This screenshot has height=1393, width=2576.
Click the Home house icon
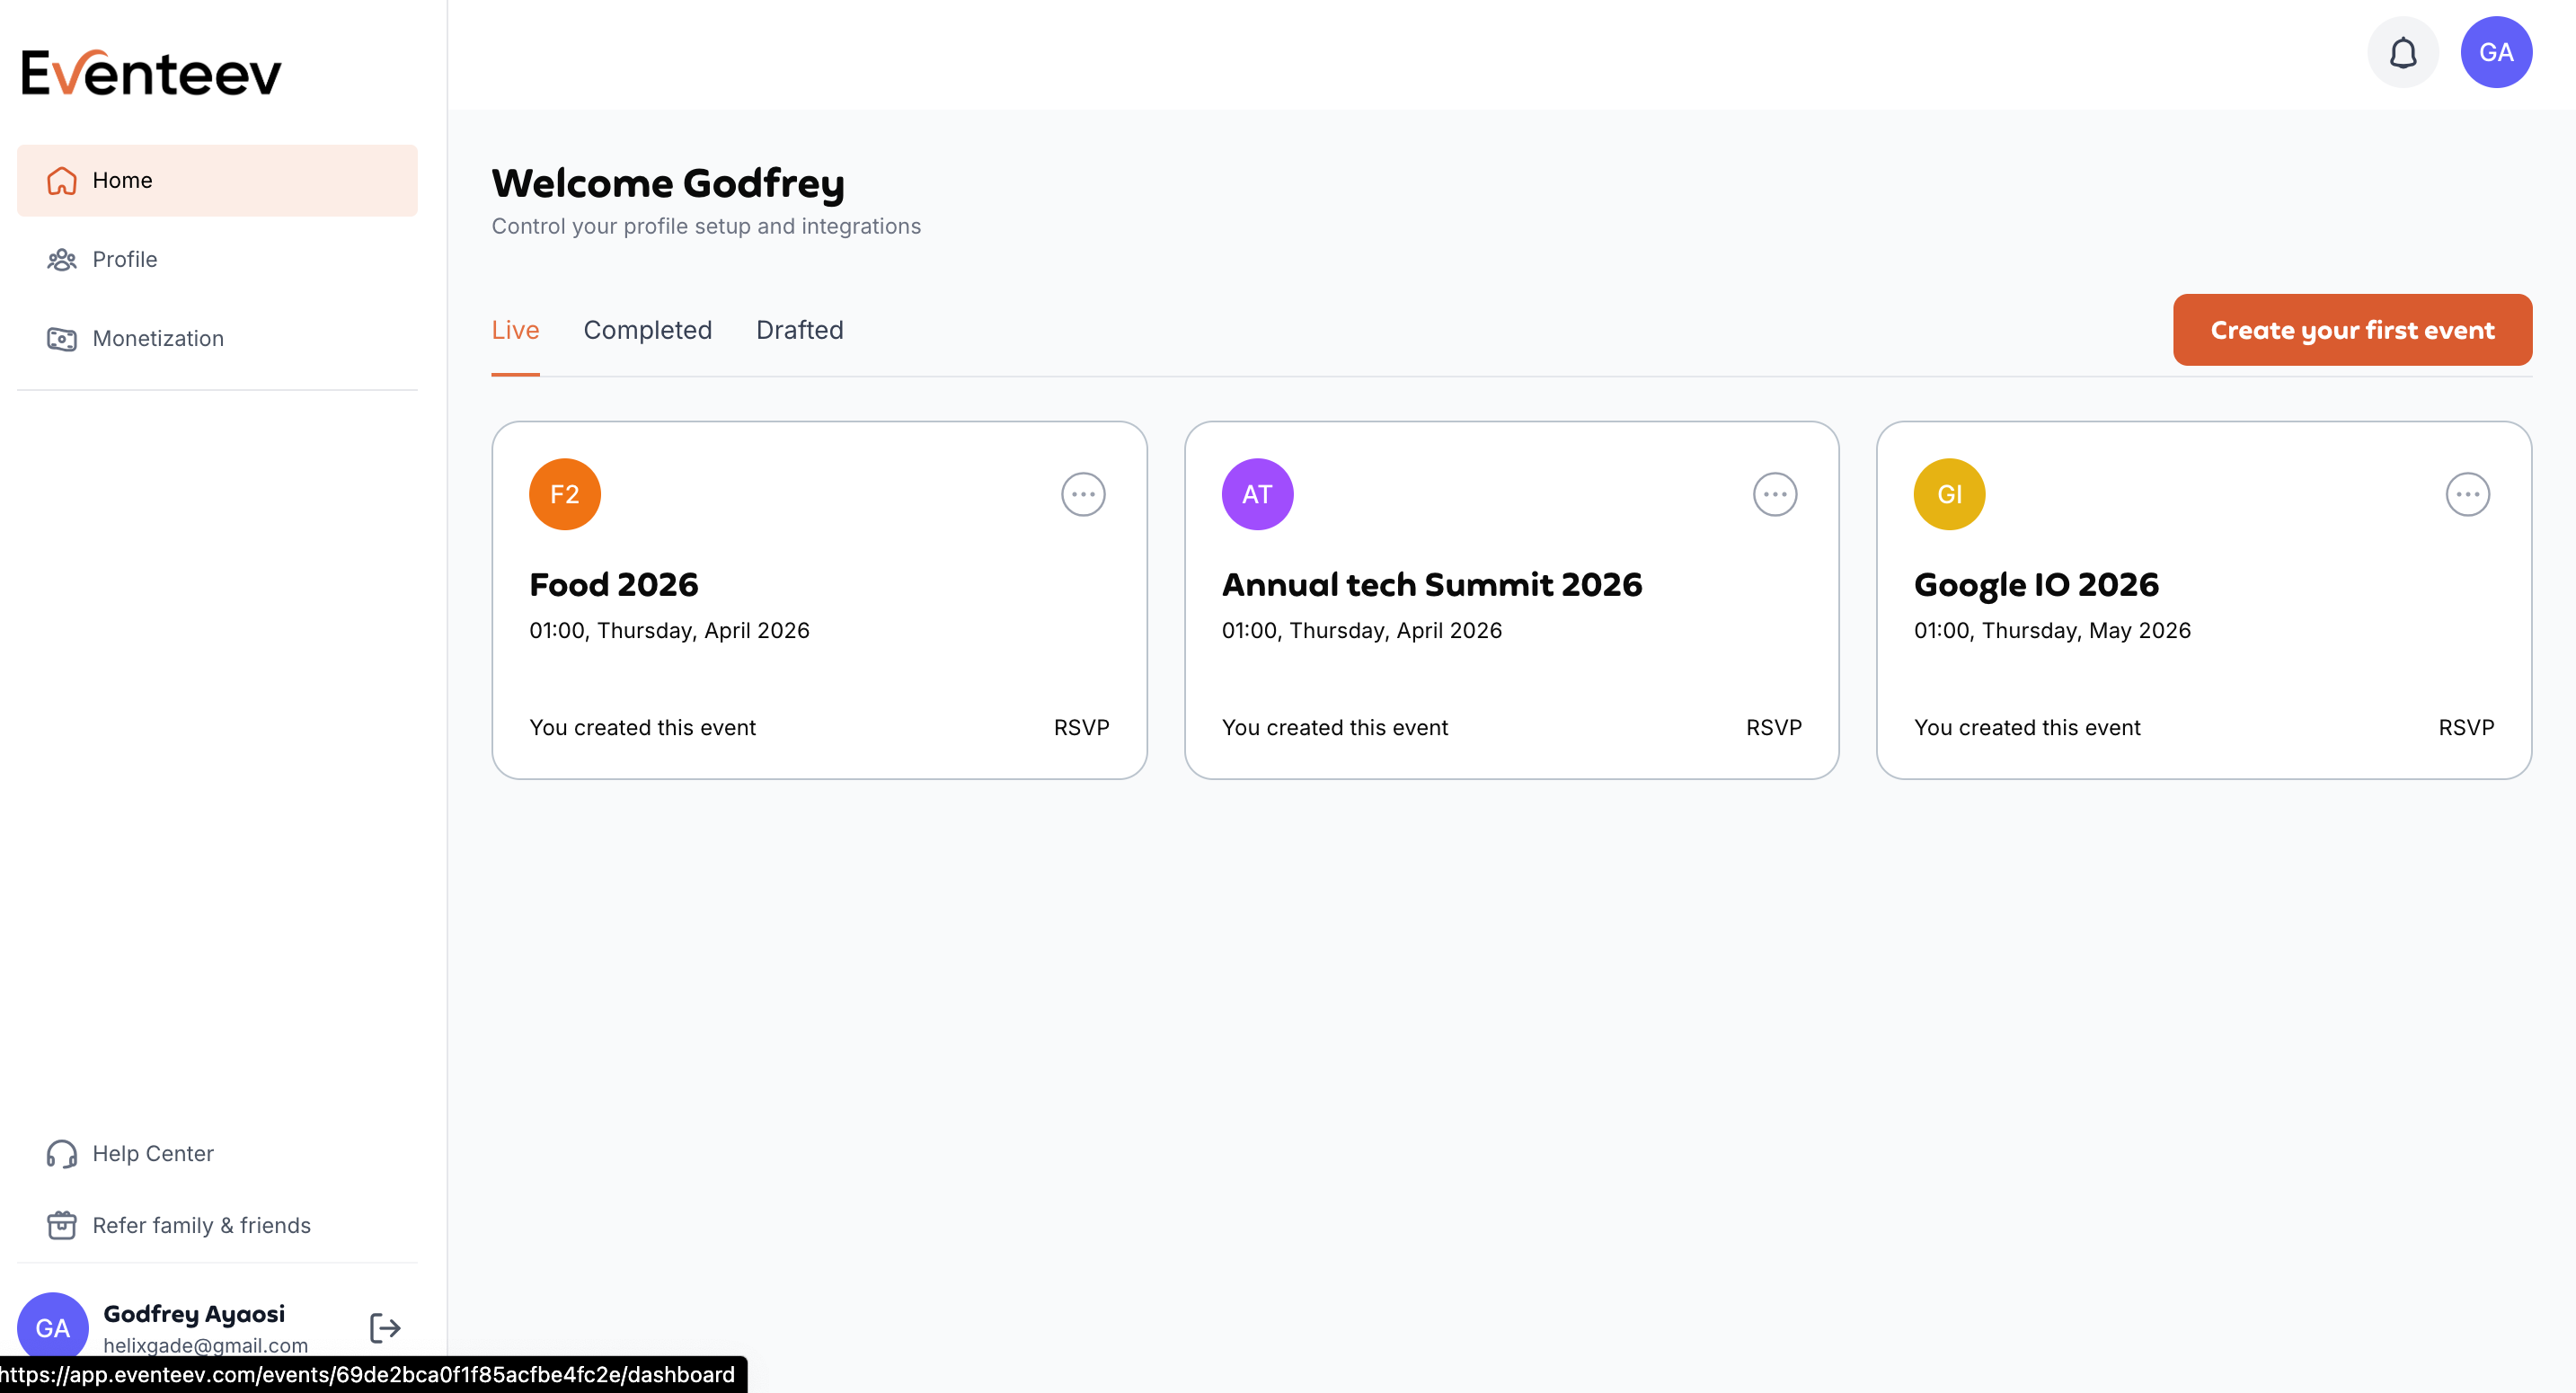tap(62, 180)
